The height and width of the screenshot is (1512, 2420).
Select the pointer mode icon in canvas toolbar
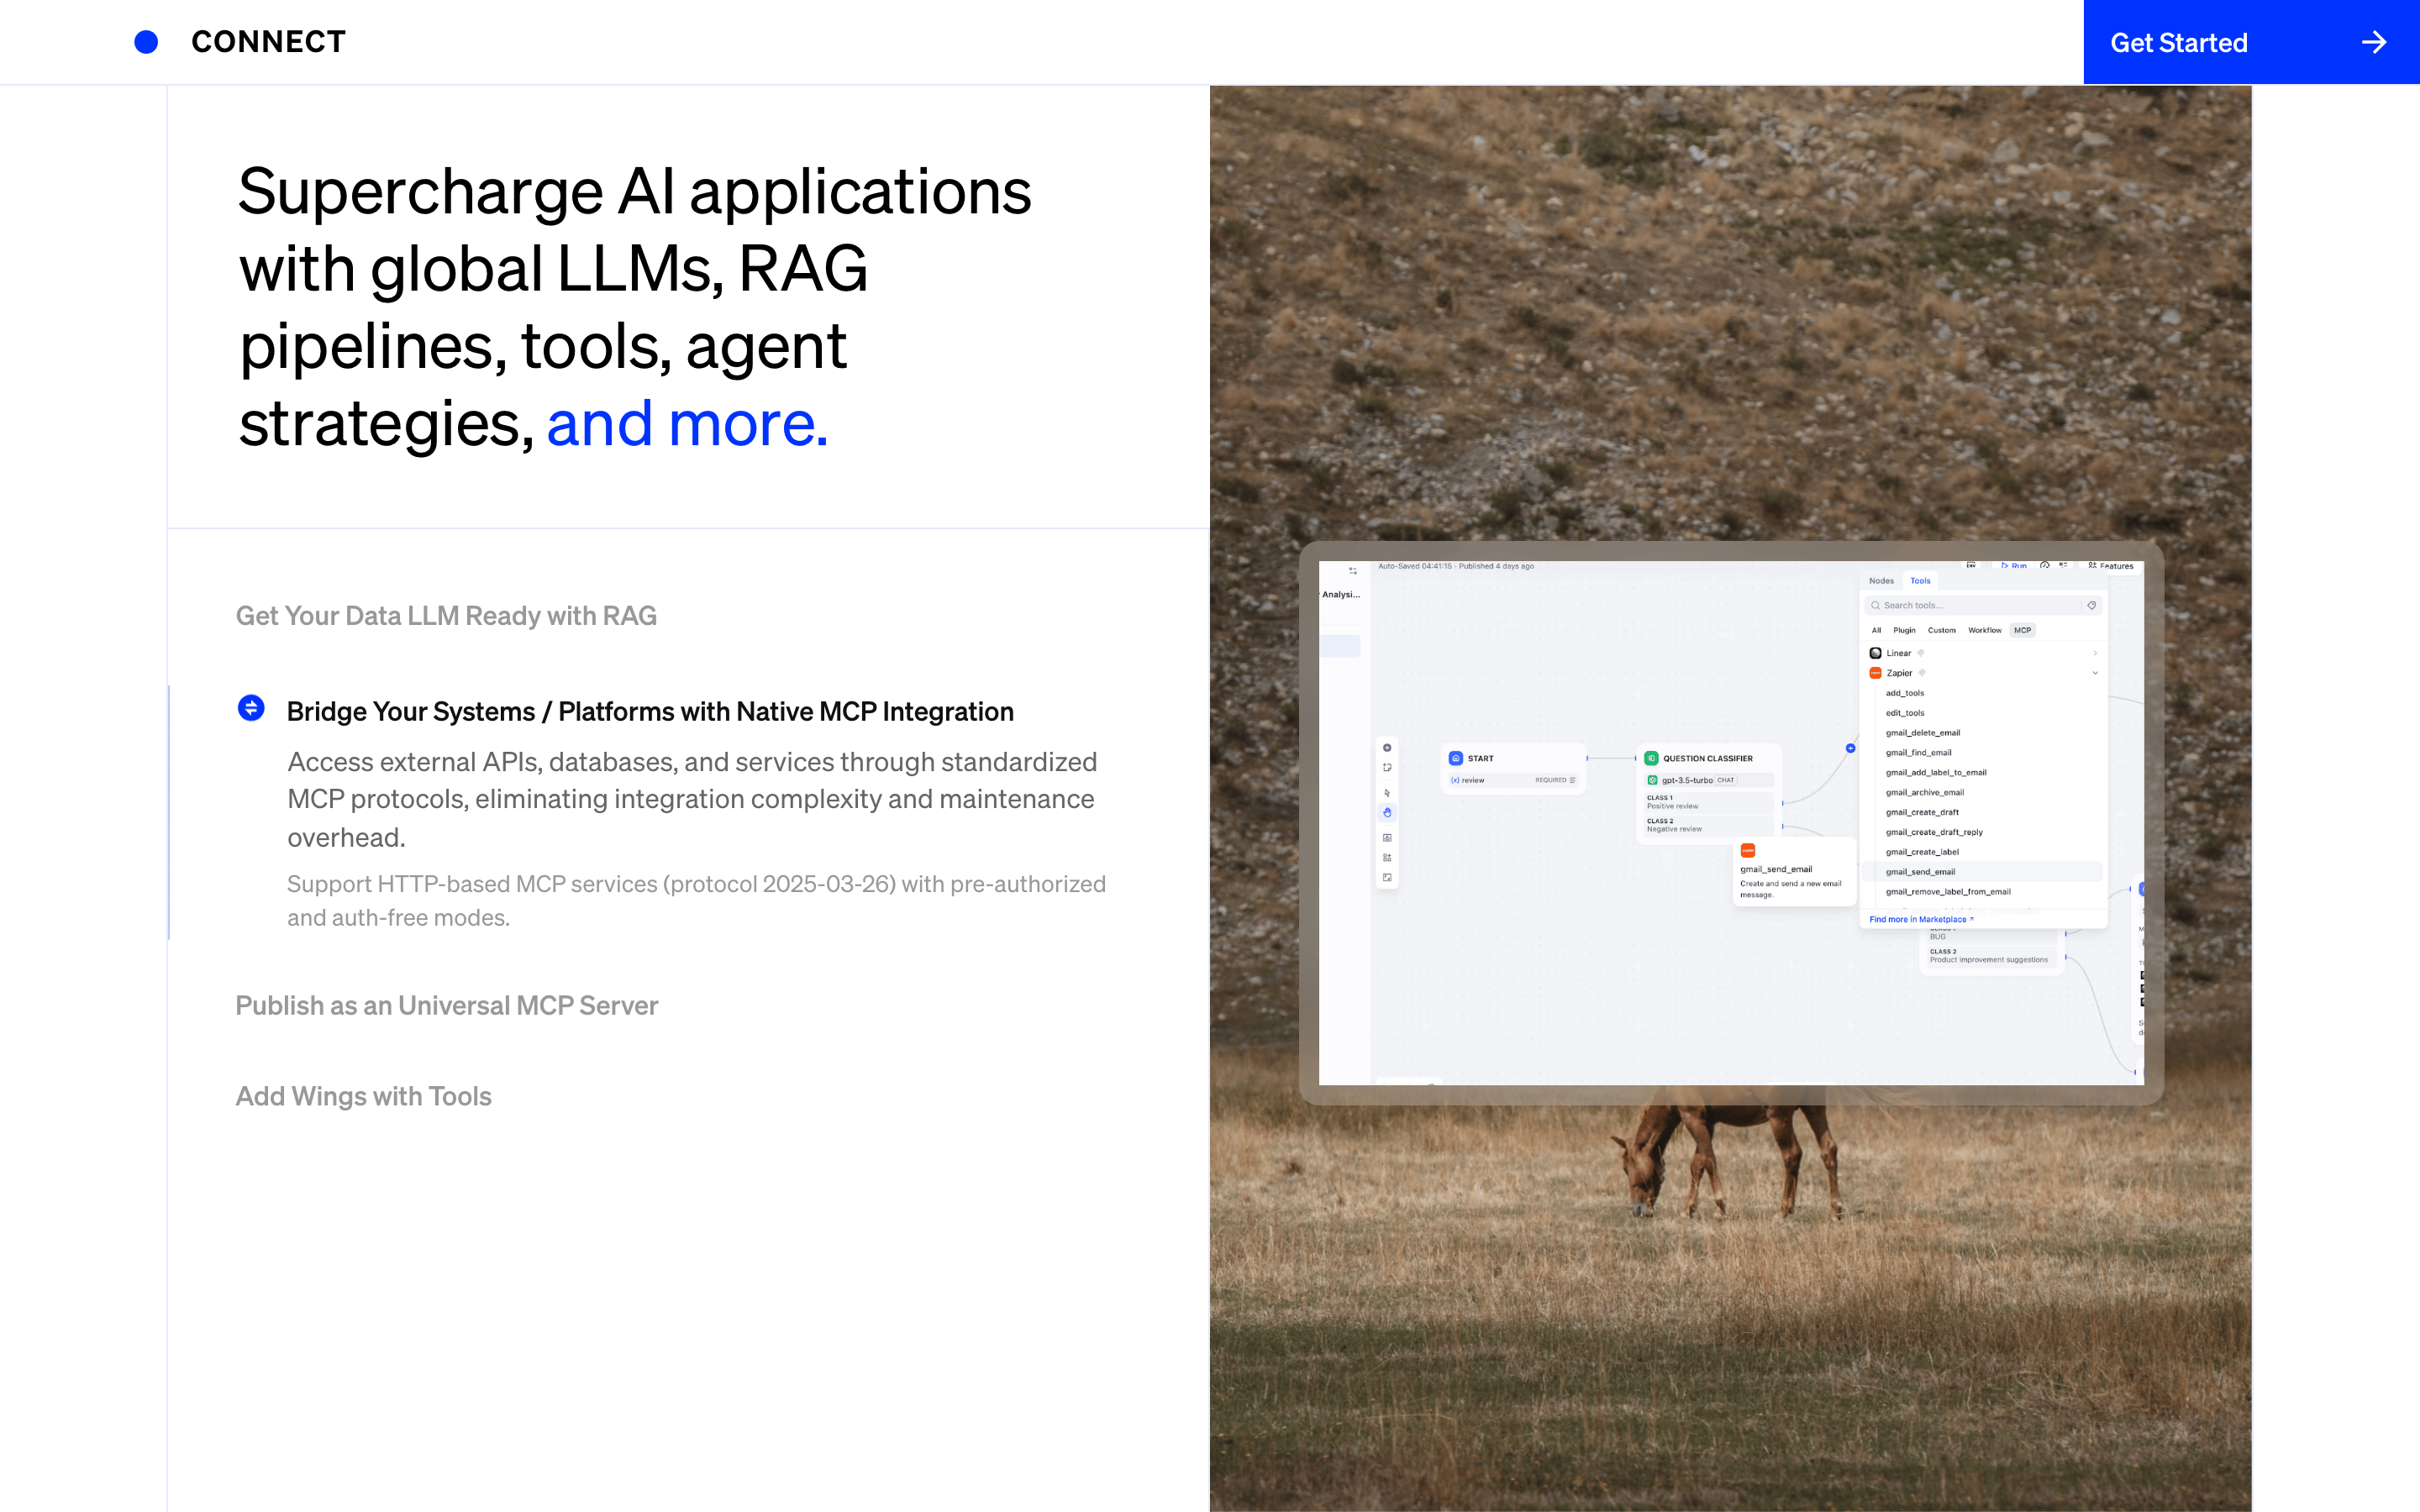(x=1387, y=792)
